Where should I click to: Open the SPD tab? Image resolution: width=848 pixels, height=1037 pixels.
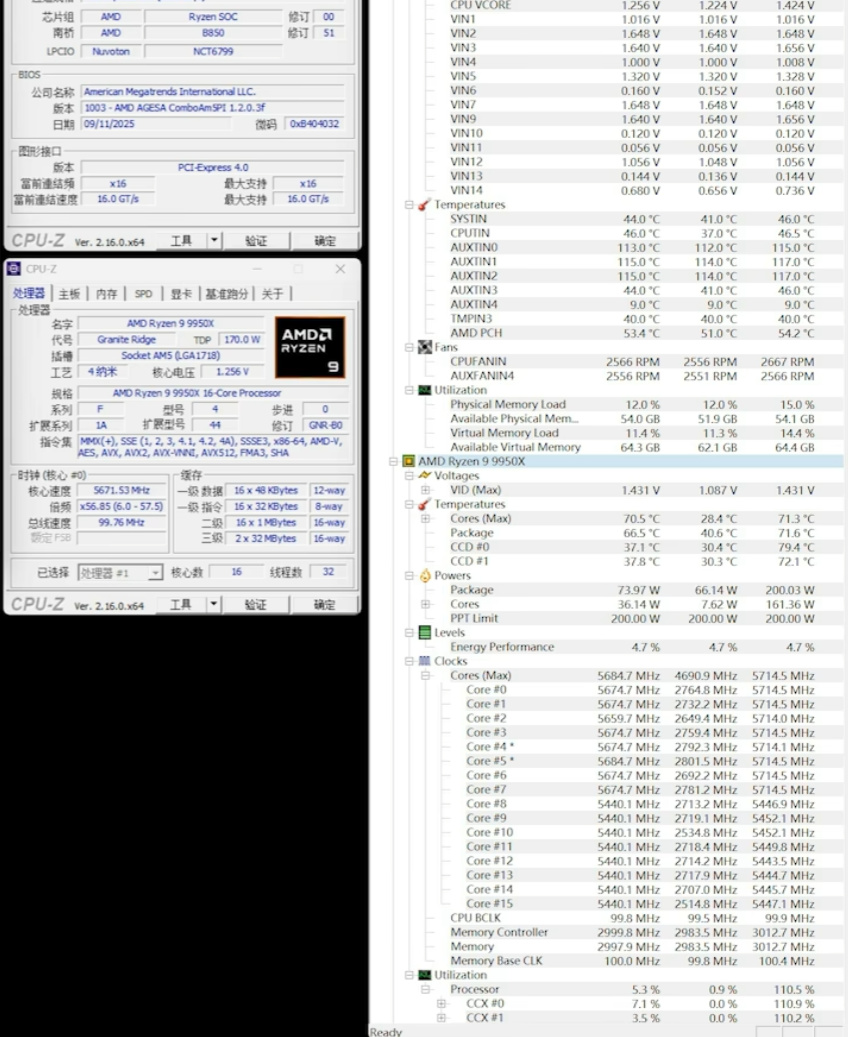click(x=144, y=294)
